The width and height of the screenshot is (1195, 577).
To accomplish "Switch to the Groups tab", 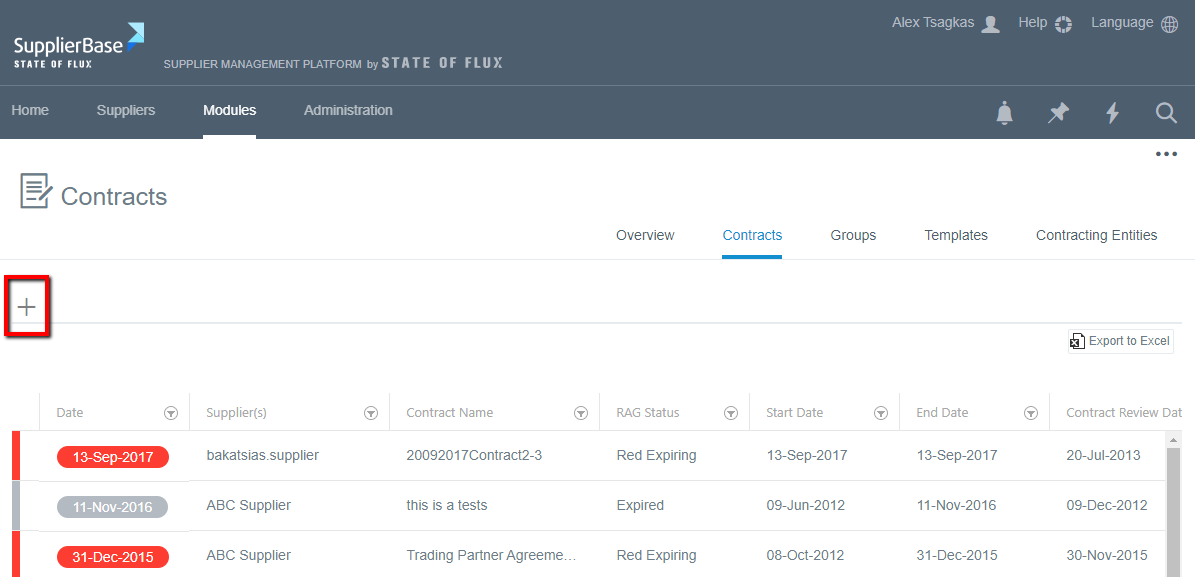I will [853, 235].
